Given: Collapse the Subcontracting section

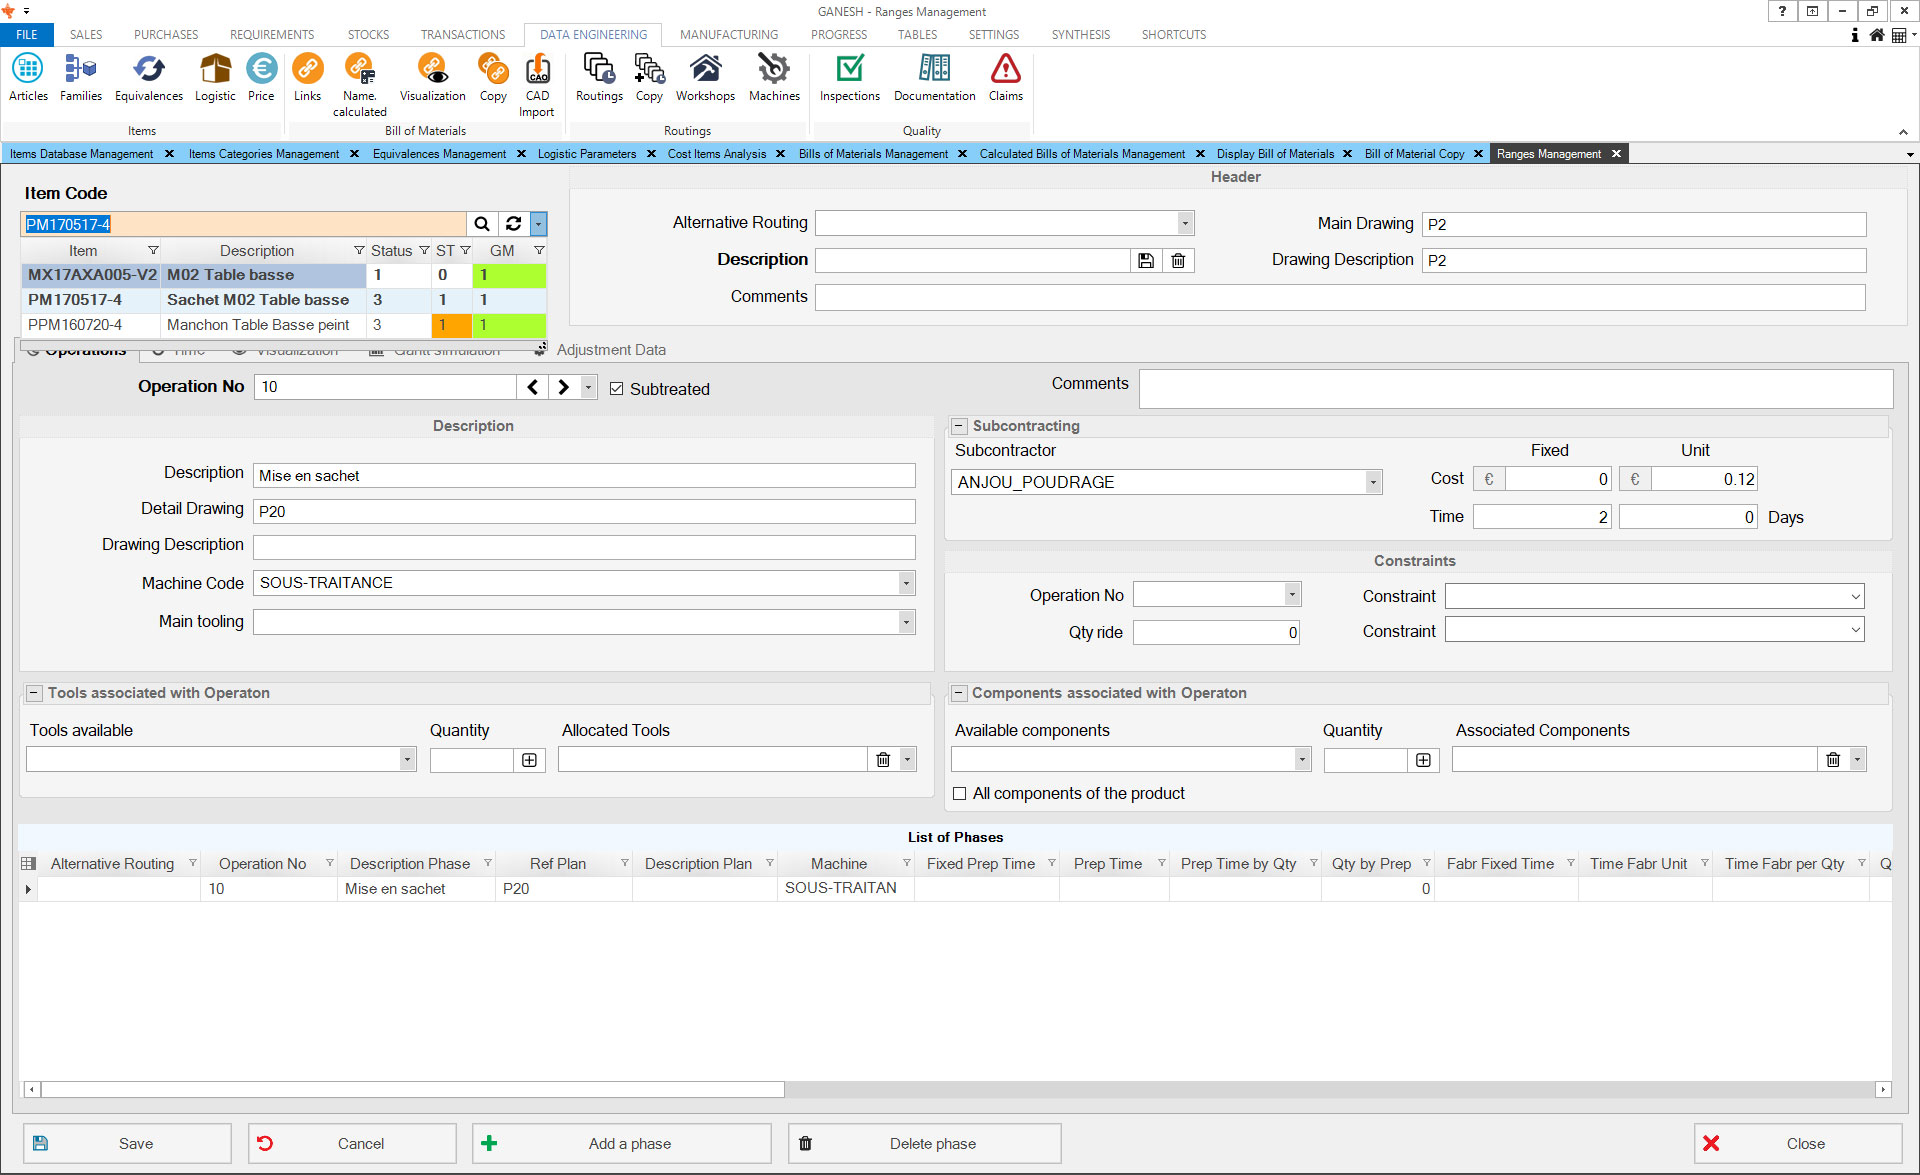Looking at the screenshot, I should 959,426.
